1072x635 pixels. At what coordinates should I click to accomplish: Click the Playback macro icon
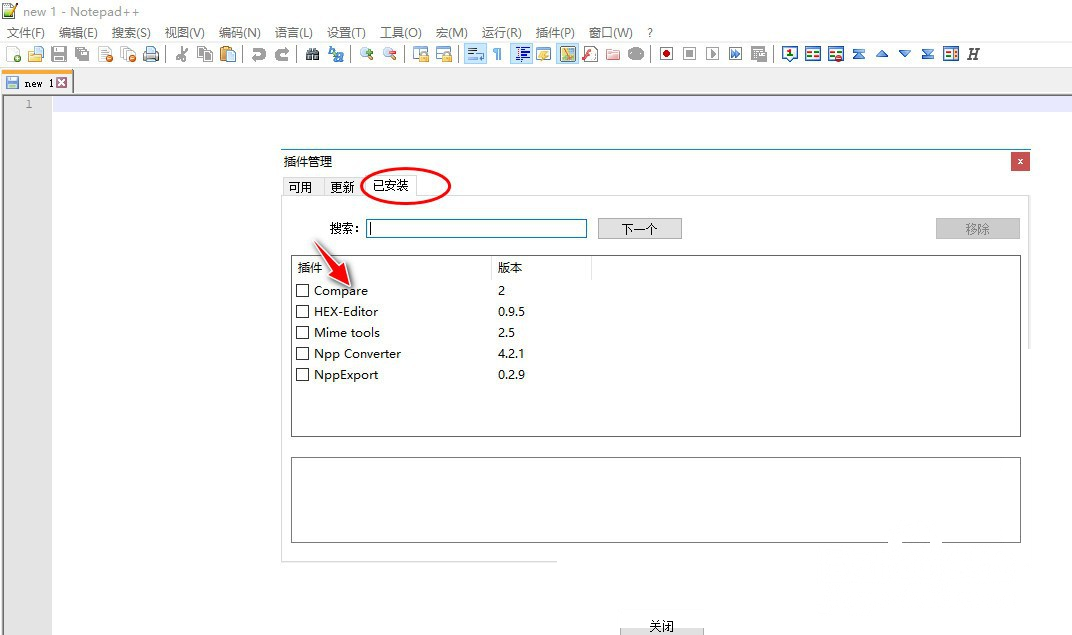coord(712,54)
